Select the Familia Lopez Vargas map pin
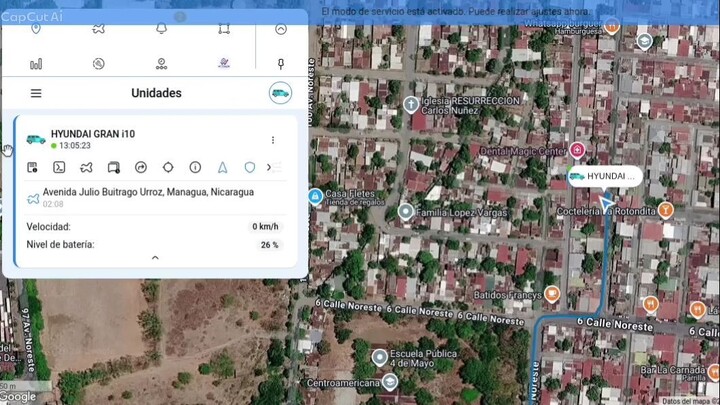This screenshot has width=720, height=405. pos(405,212)
